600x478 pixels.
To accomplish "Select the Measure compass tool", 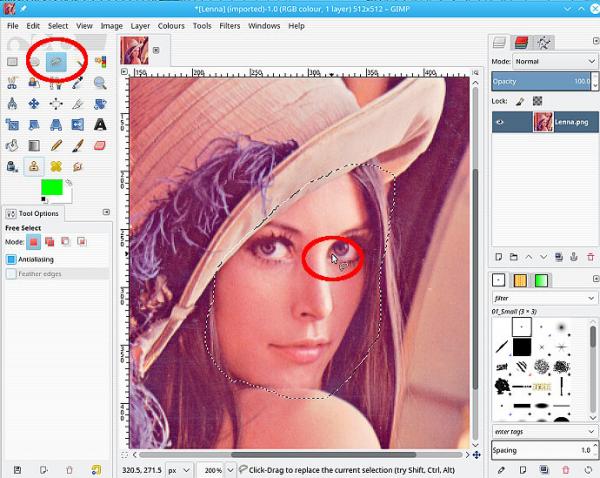I will [12, 103].
